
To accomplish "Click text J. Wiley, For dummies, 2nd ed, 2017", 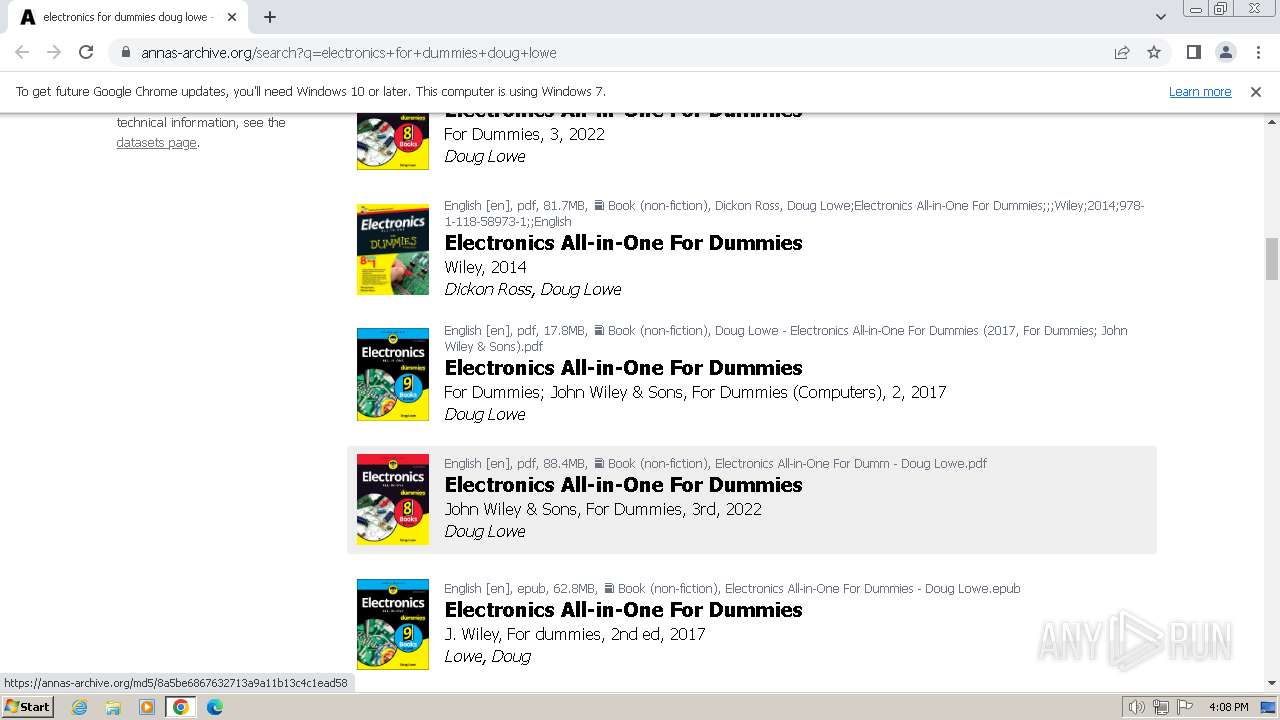I will tap(575, 634).
